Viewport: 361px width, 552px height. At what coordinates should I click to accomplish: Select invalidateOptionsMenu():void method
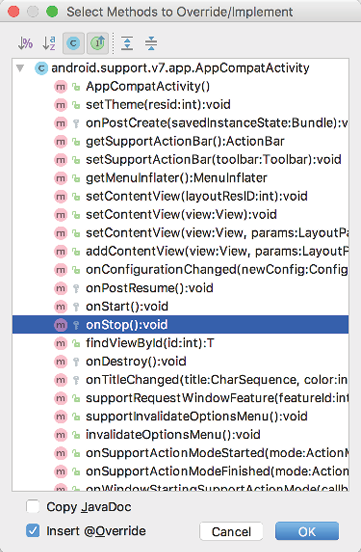click(180, 434)
